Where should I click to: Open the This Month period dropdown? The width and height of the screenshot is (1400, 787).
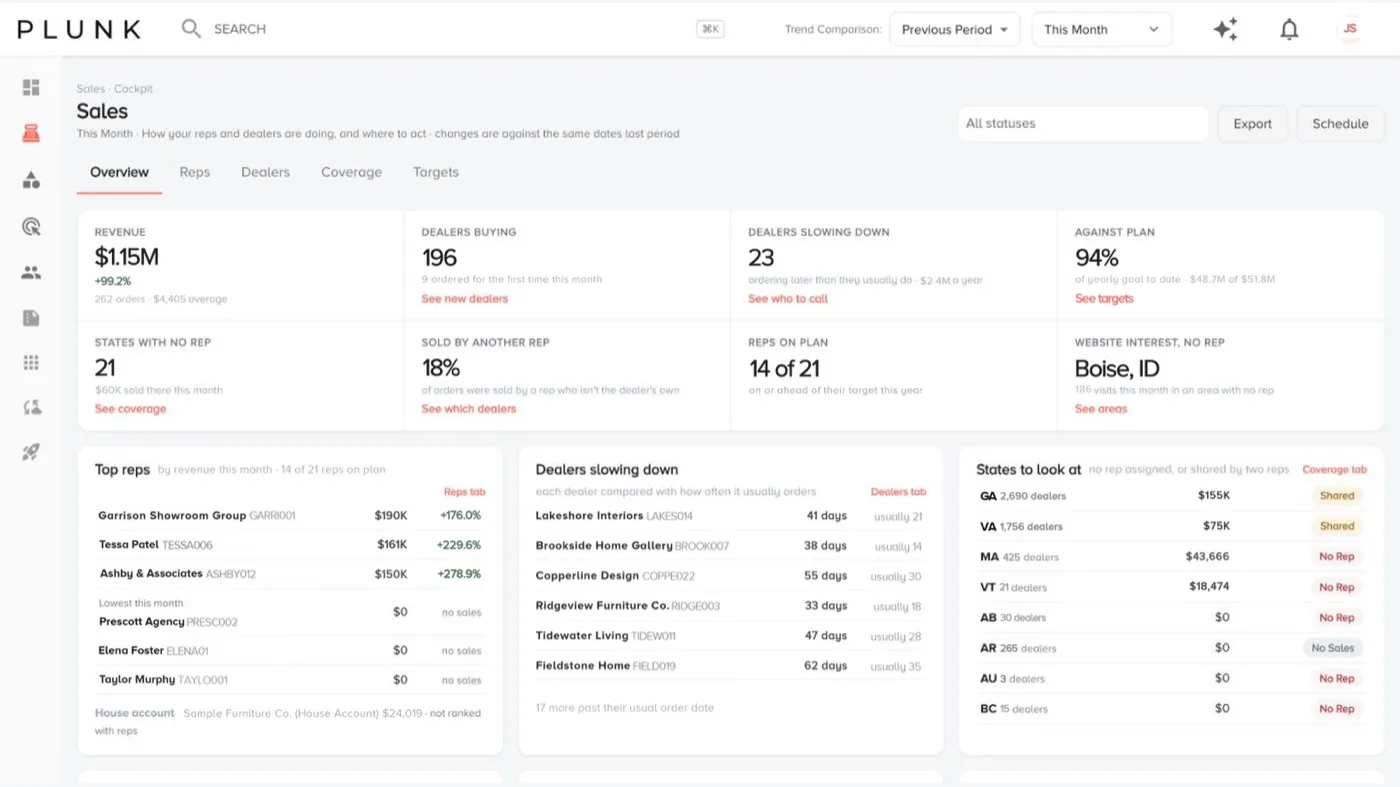coord(1101,29)
